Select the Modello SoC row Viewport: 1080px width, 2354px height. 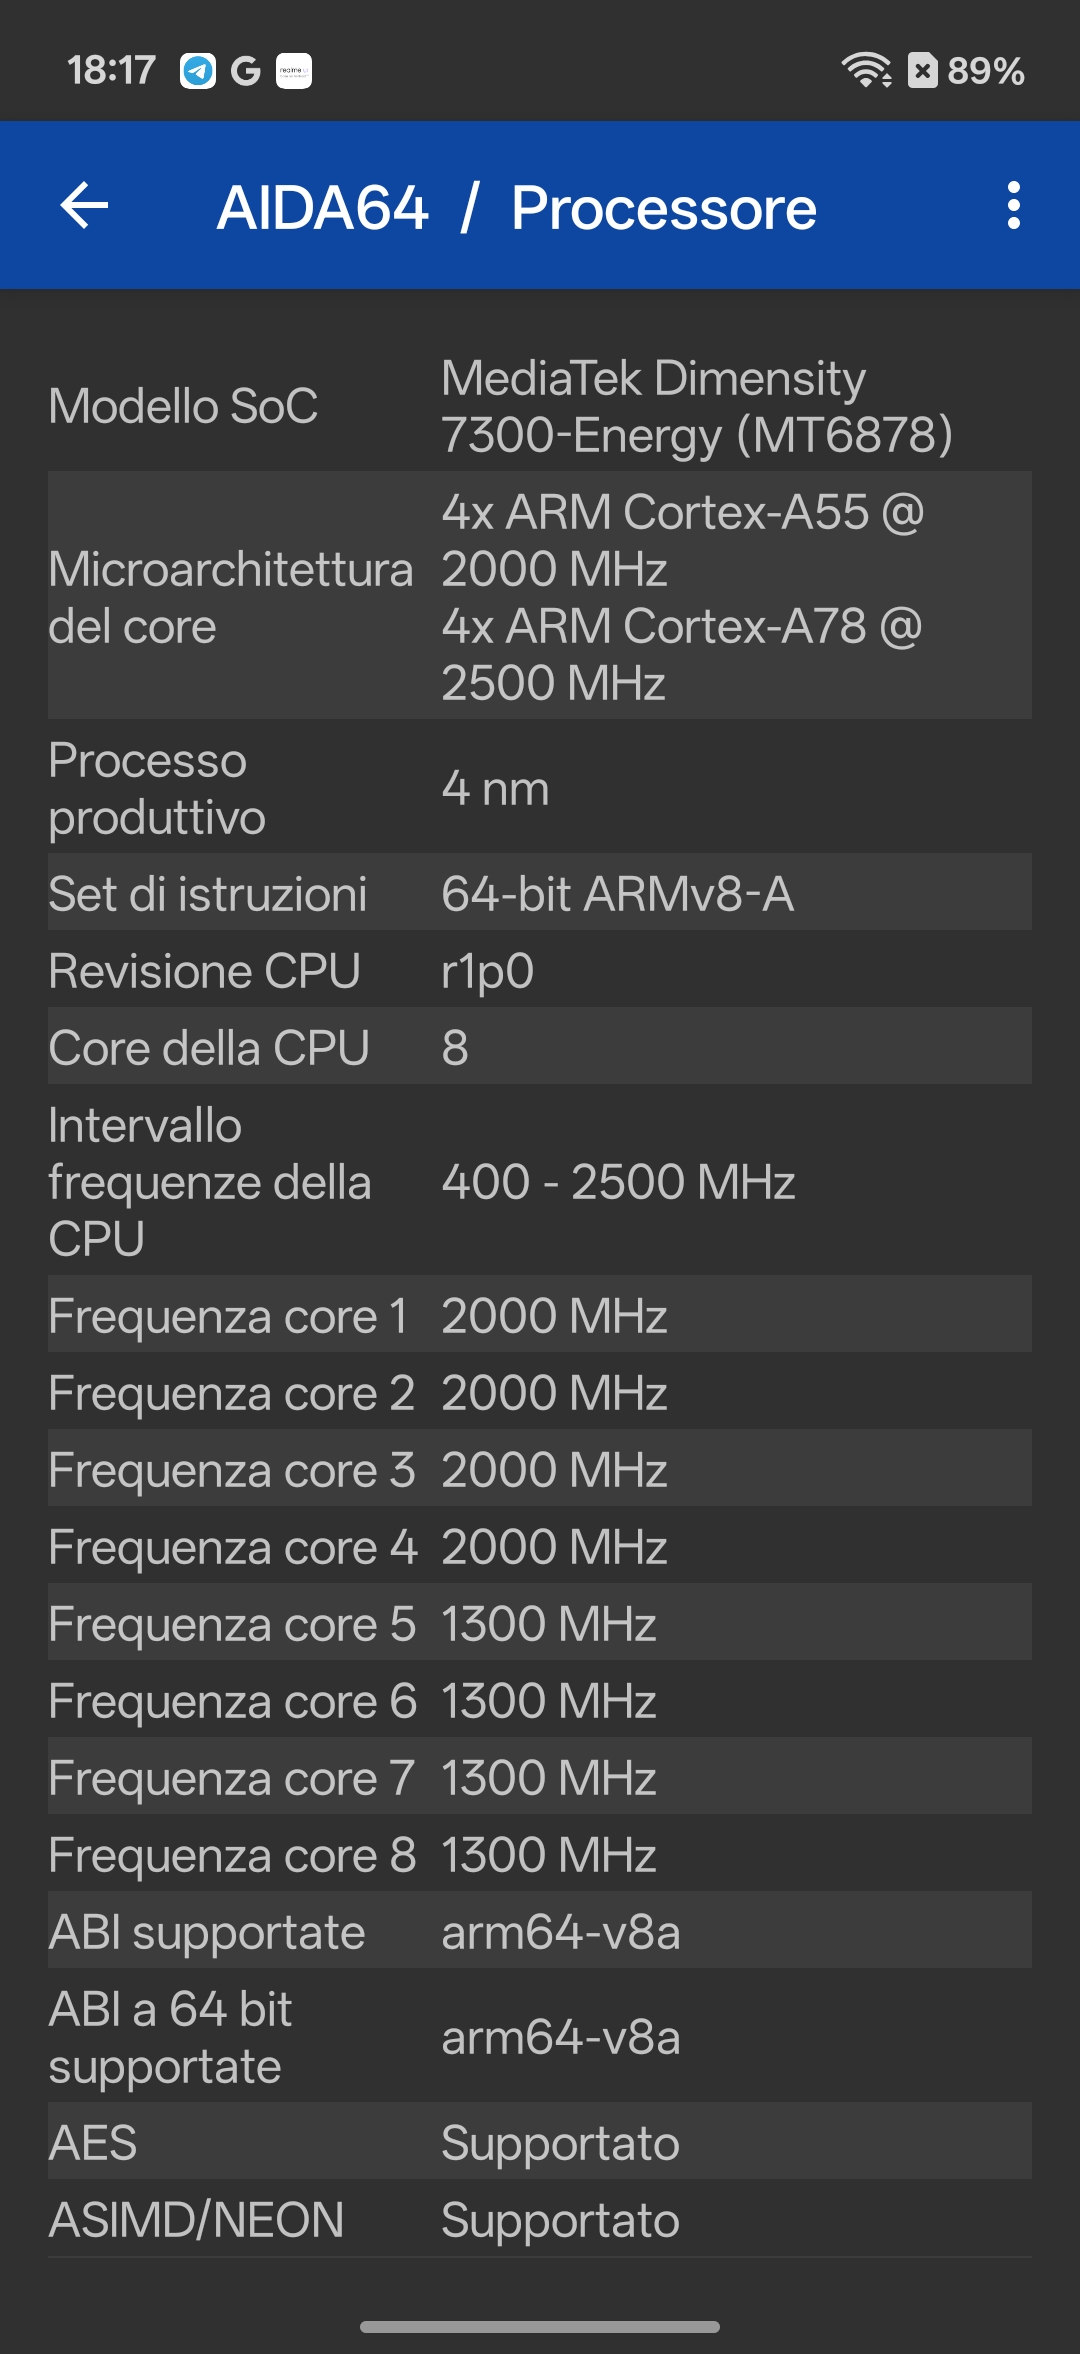540,407
